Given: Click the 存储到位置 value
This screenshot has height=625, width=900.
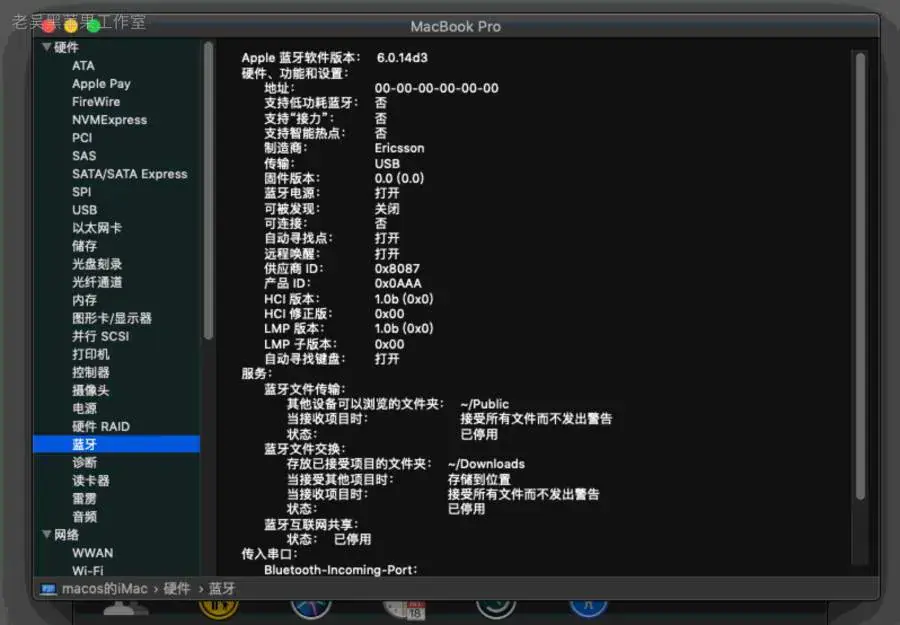Looking at the screenshot, I should click(479, 479).
